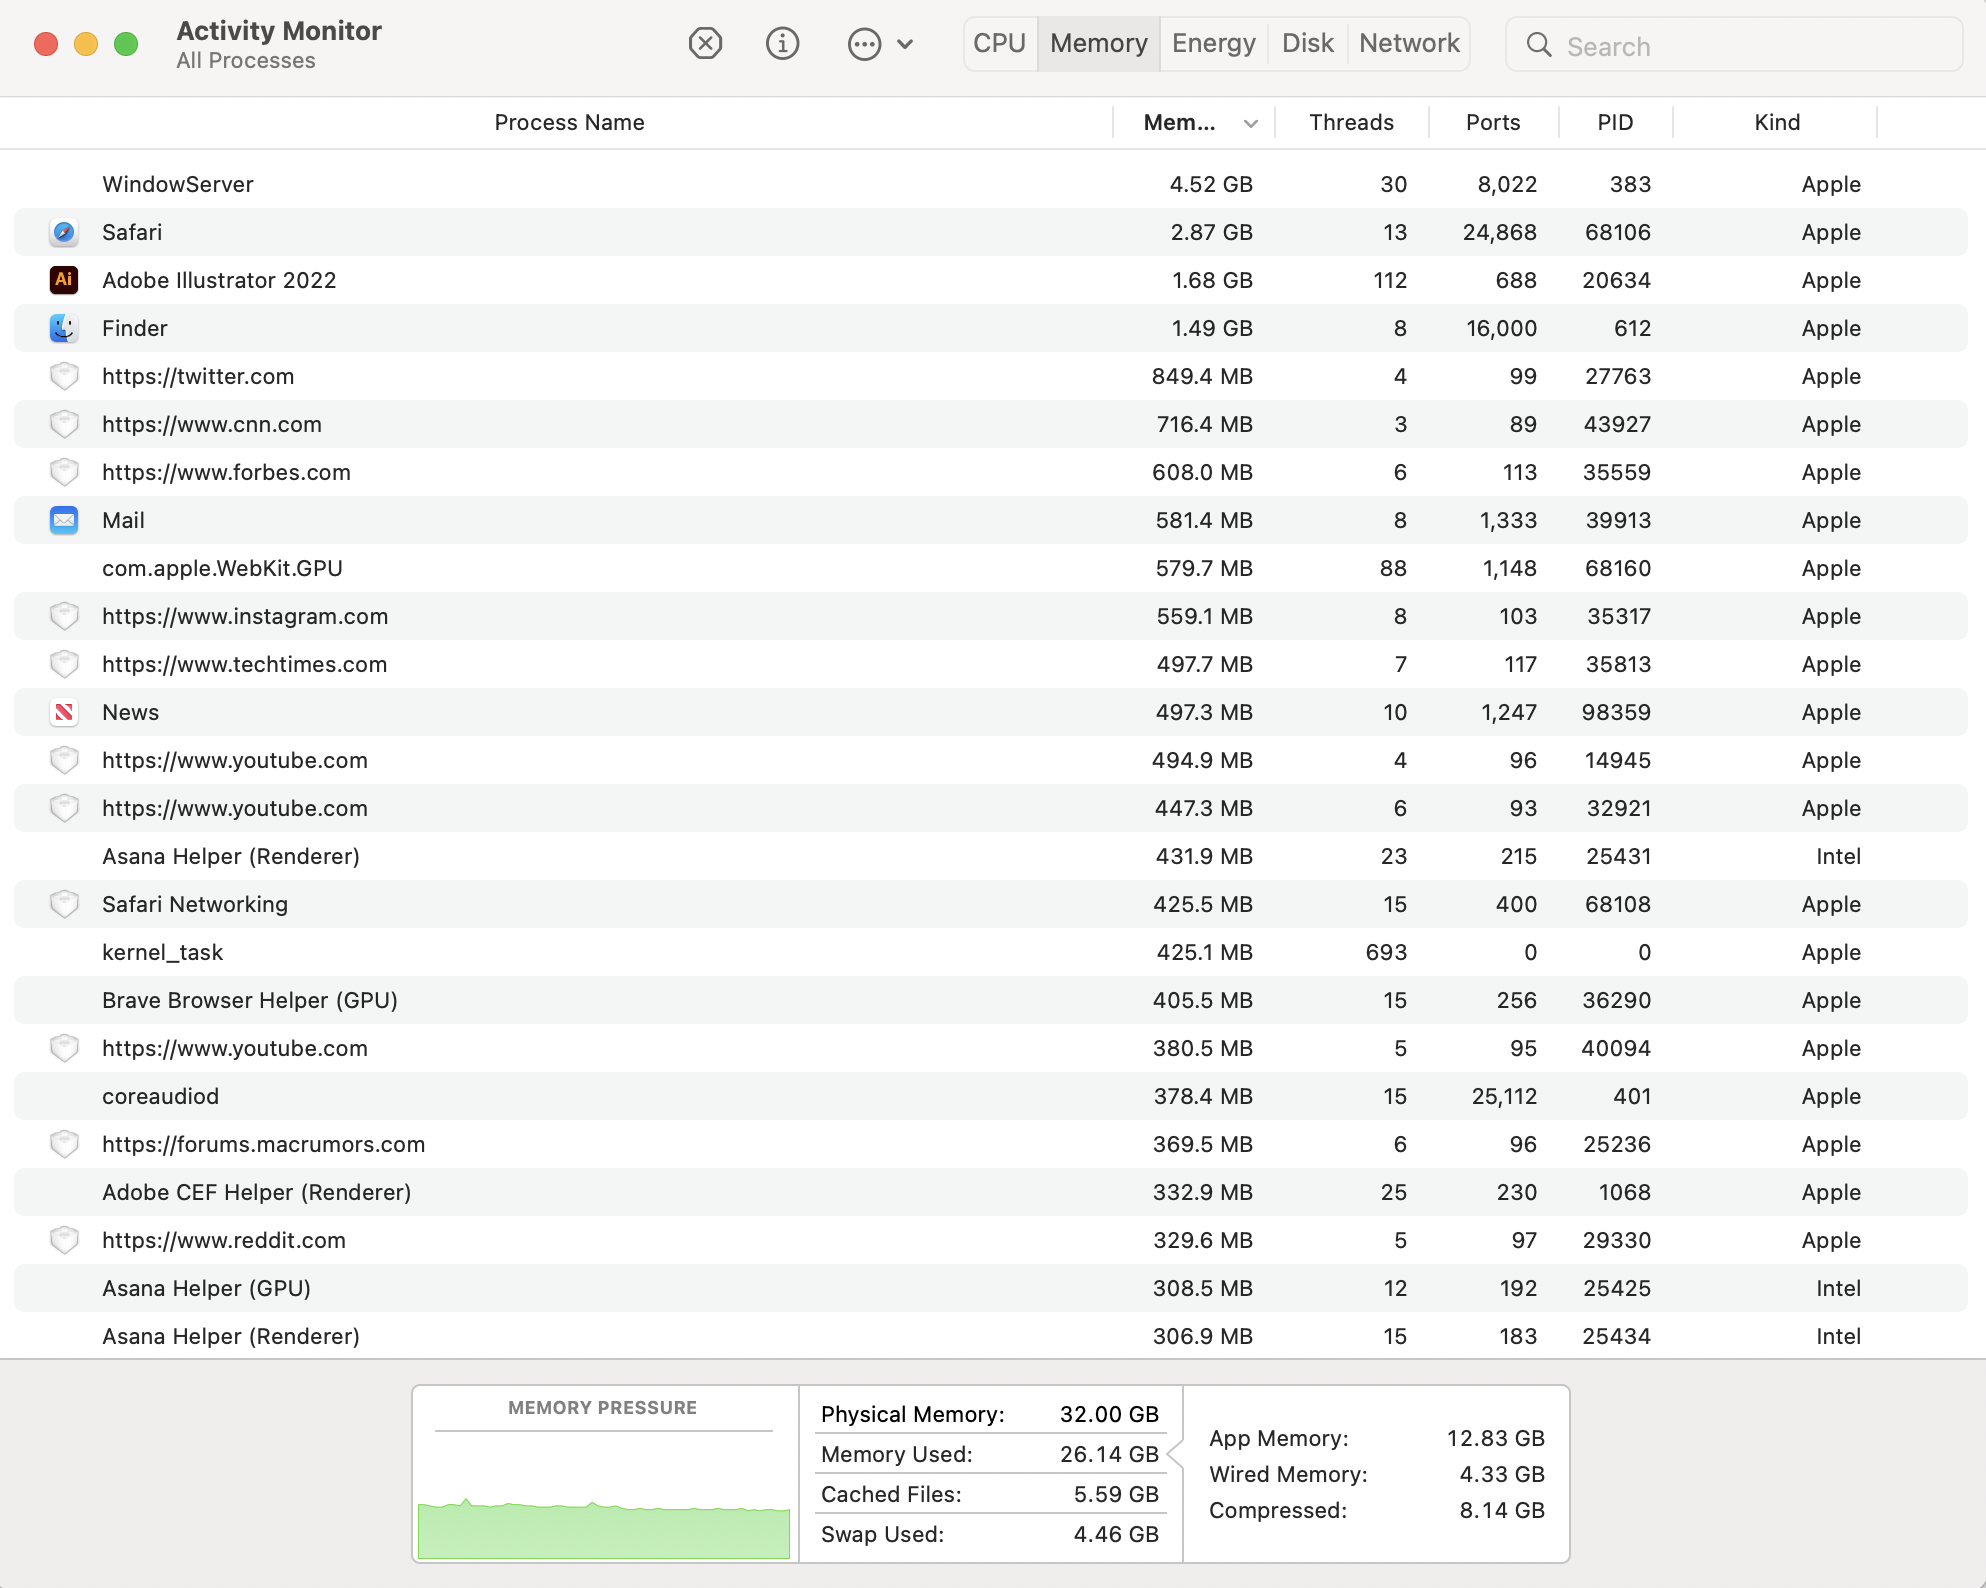
Task: Click shield icon beside https://www.forbes.com
Action: (x=64, y=472)
